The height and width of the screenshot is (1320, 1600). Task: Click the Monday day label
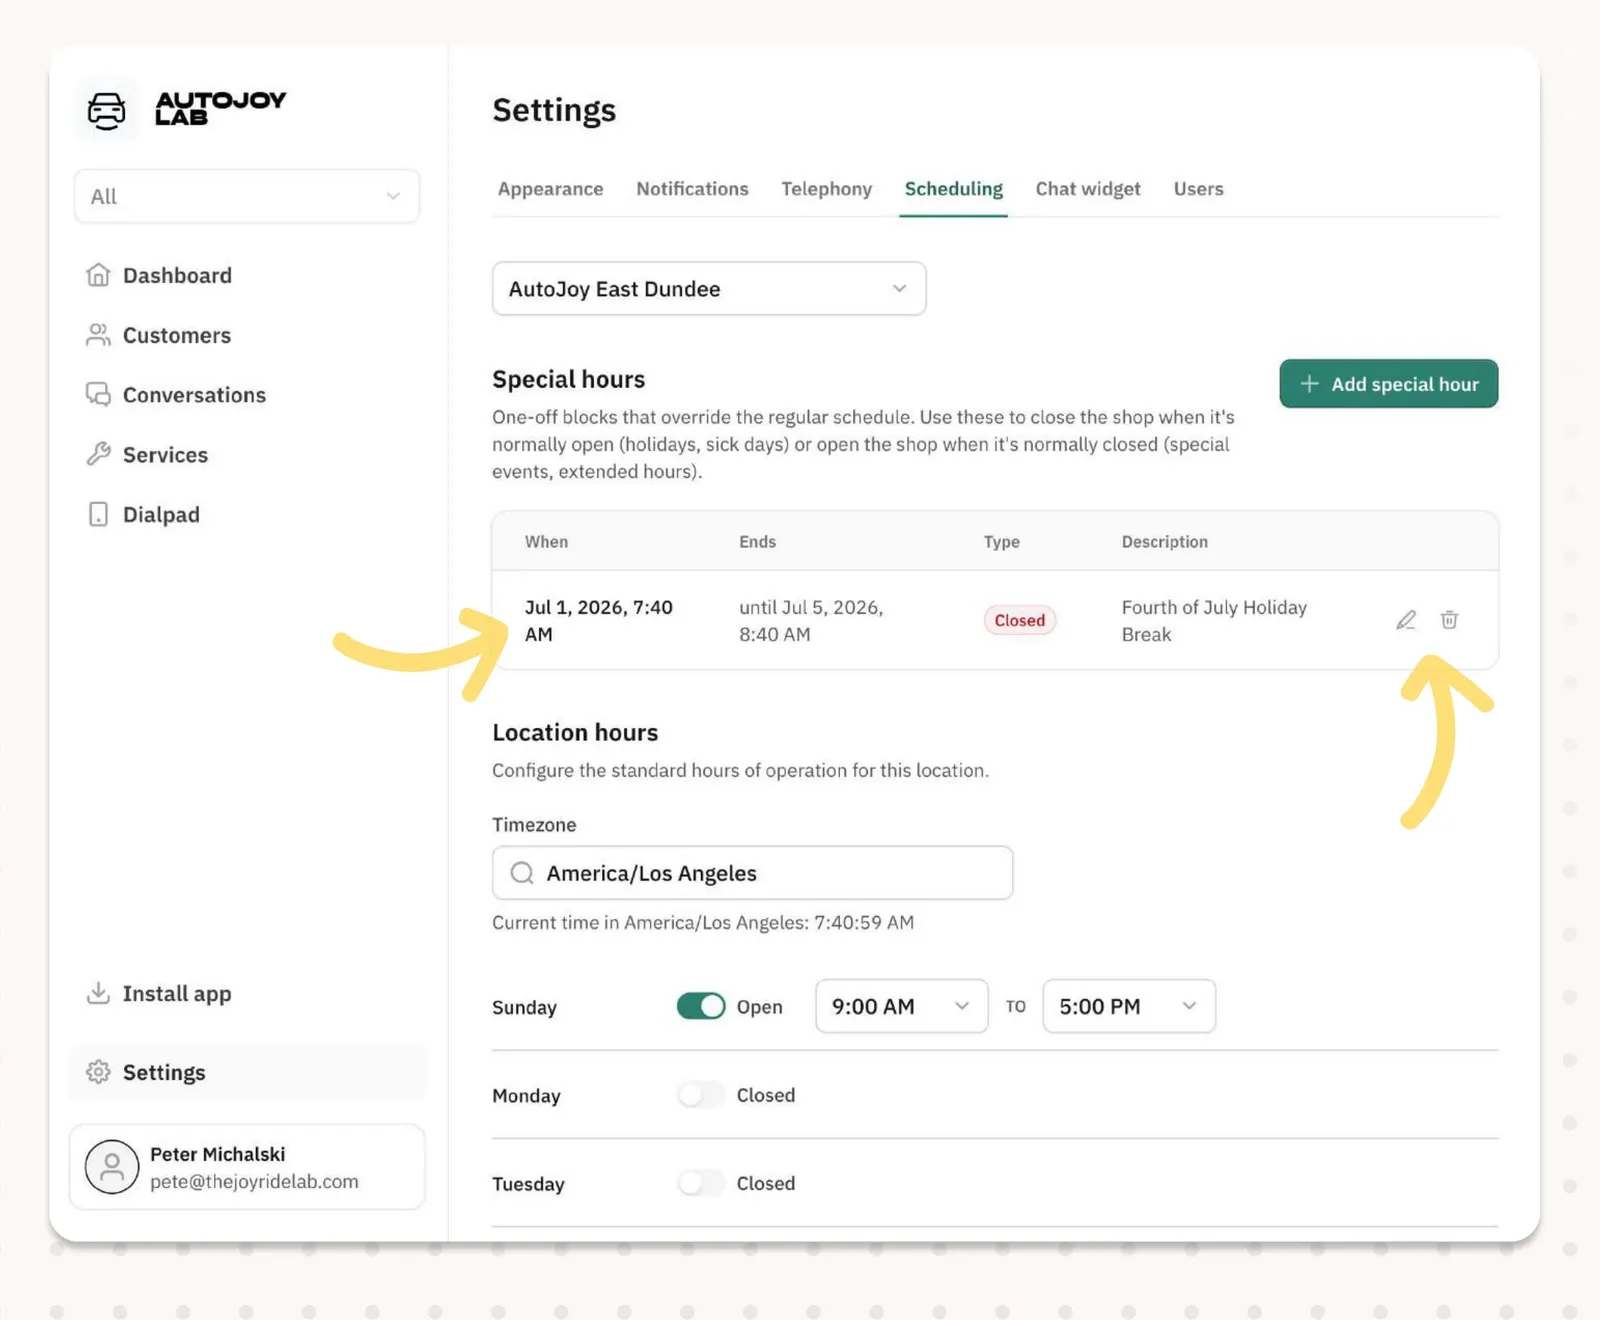526,1095
